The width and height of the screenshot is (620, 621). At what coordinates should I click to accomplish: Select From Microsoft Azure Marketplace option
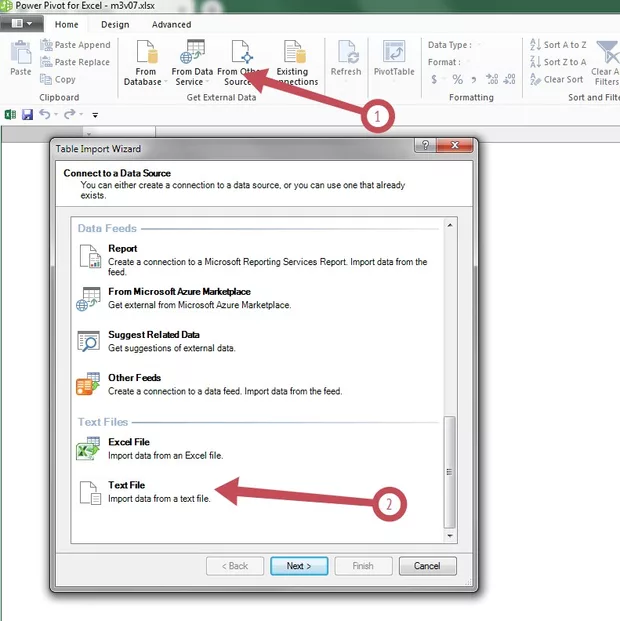tap(254, 298)
